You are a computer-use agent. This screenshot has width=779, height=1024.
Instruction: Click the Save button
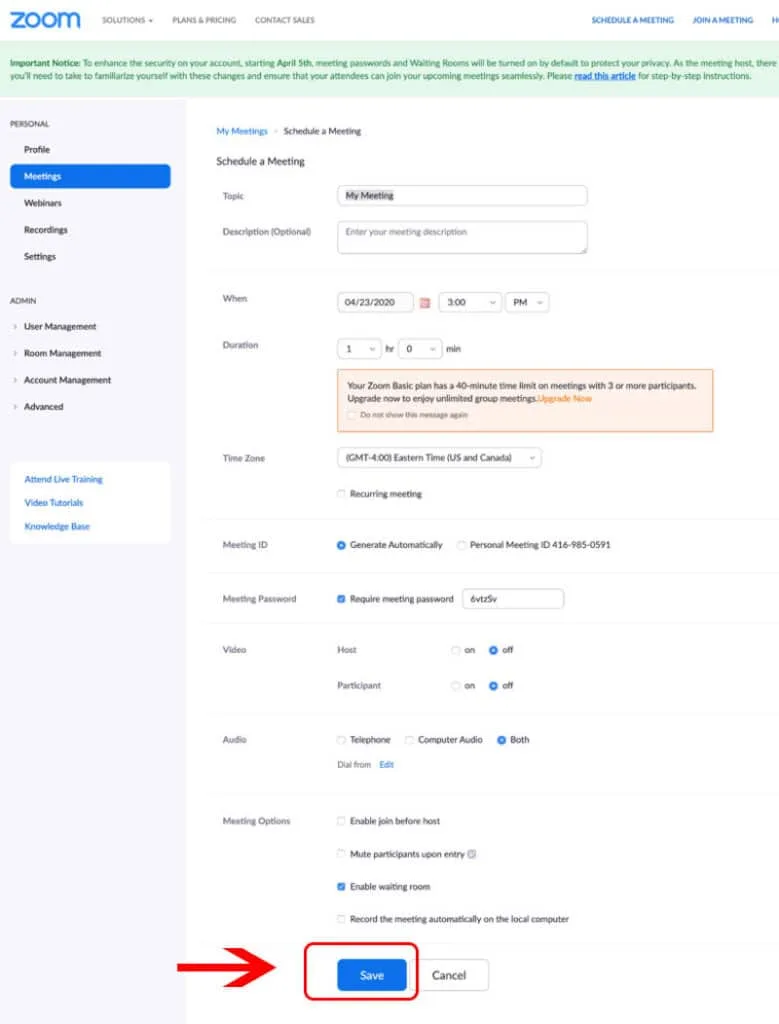click(x=372, y=975)
